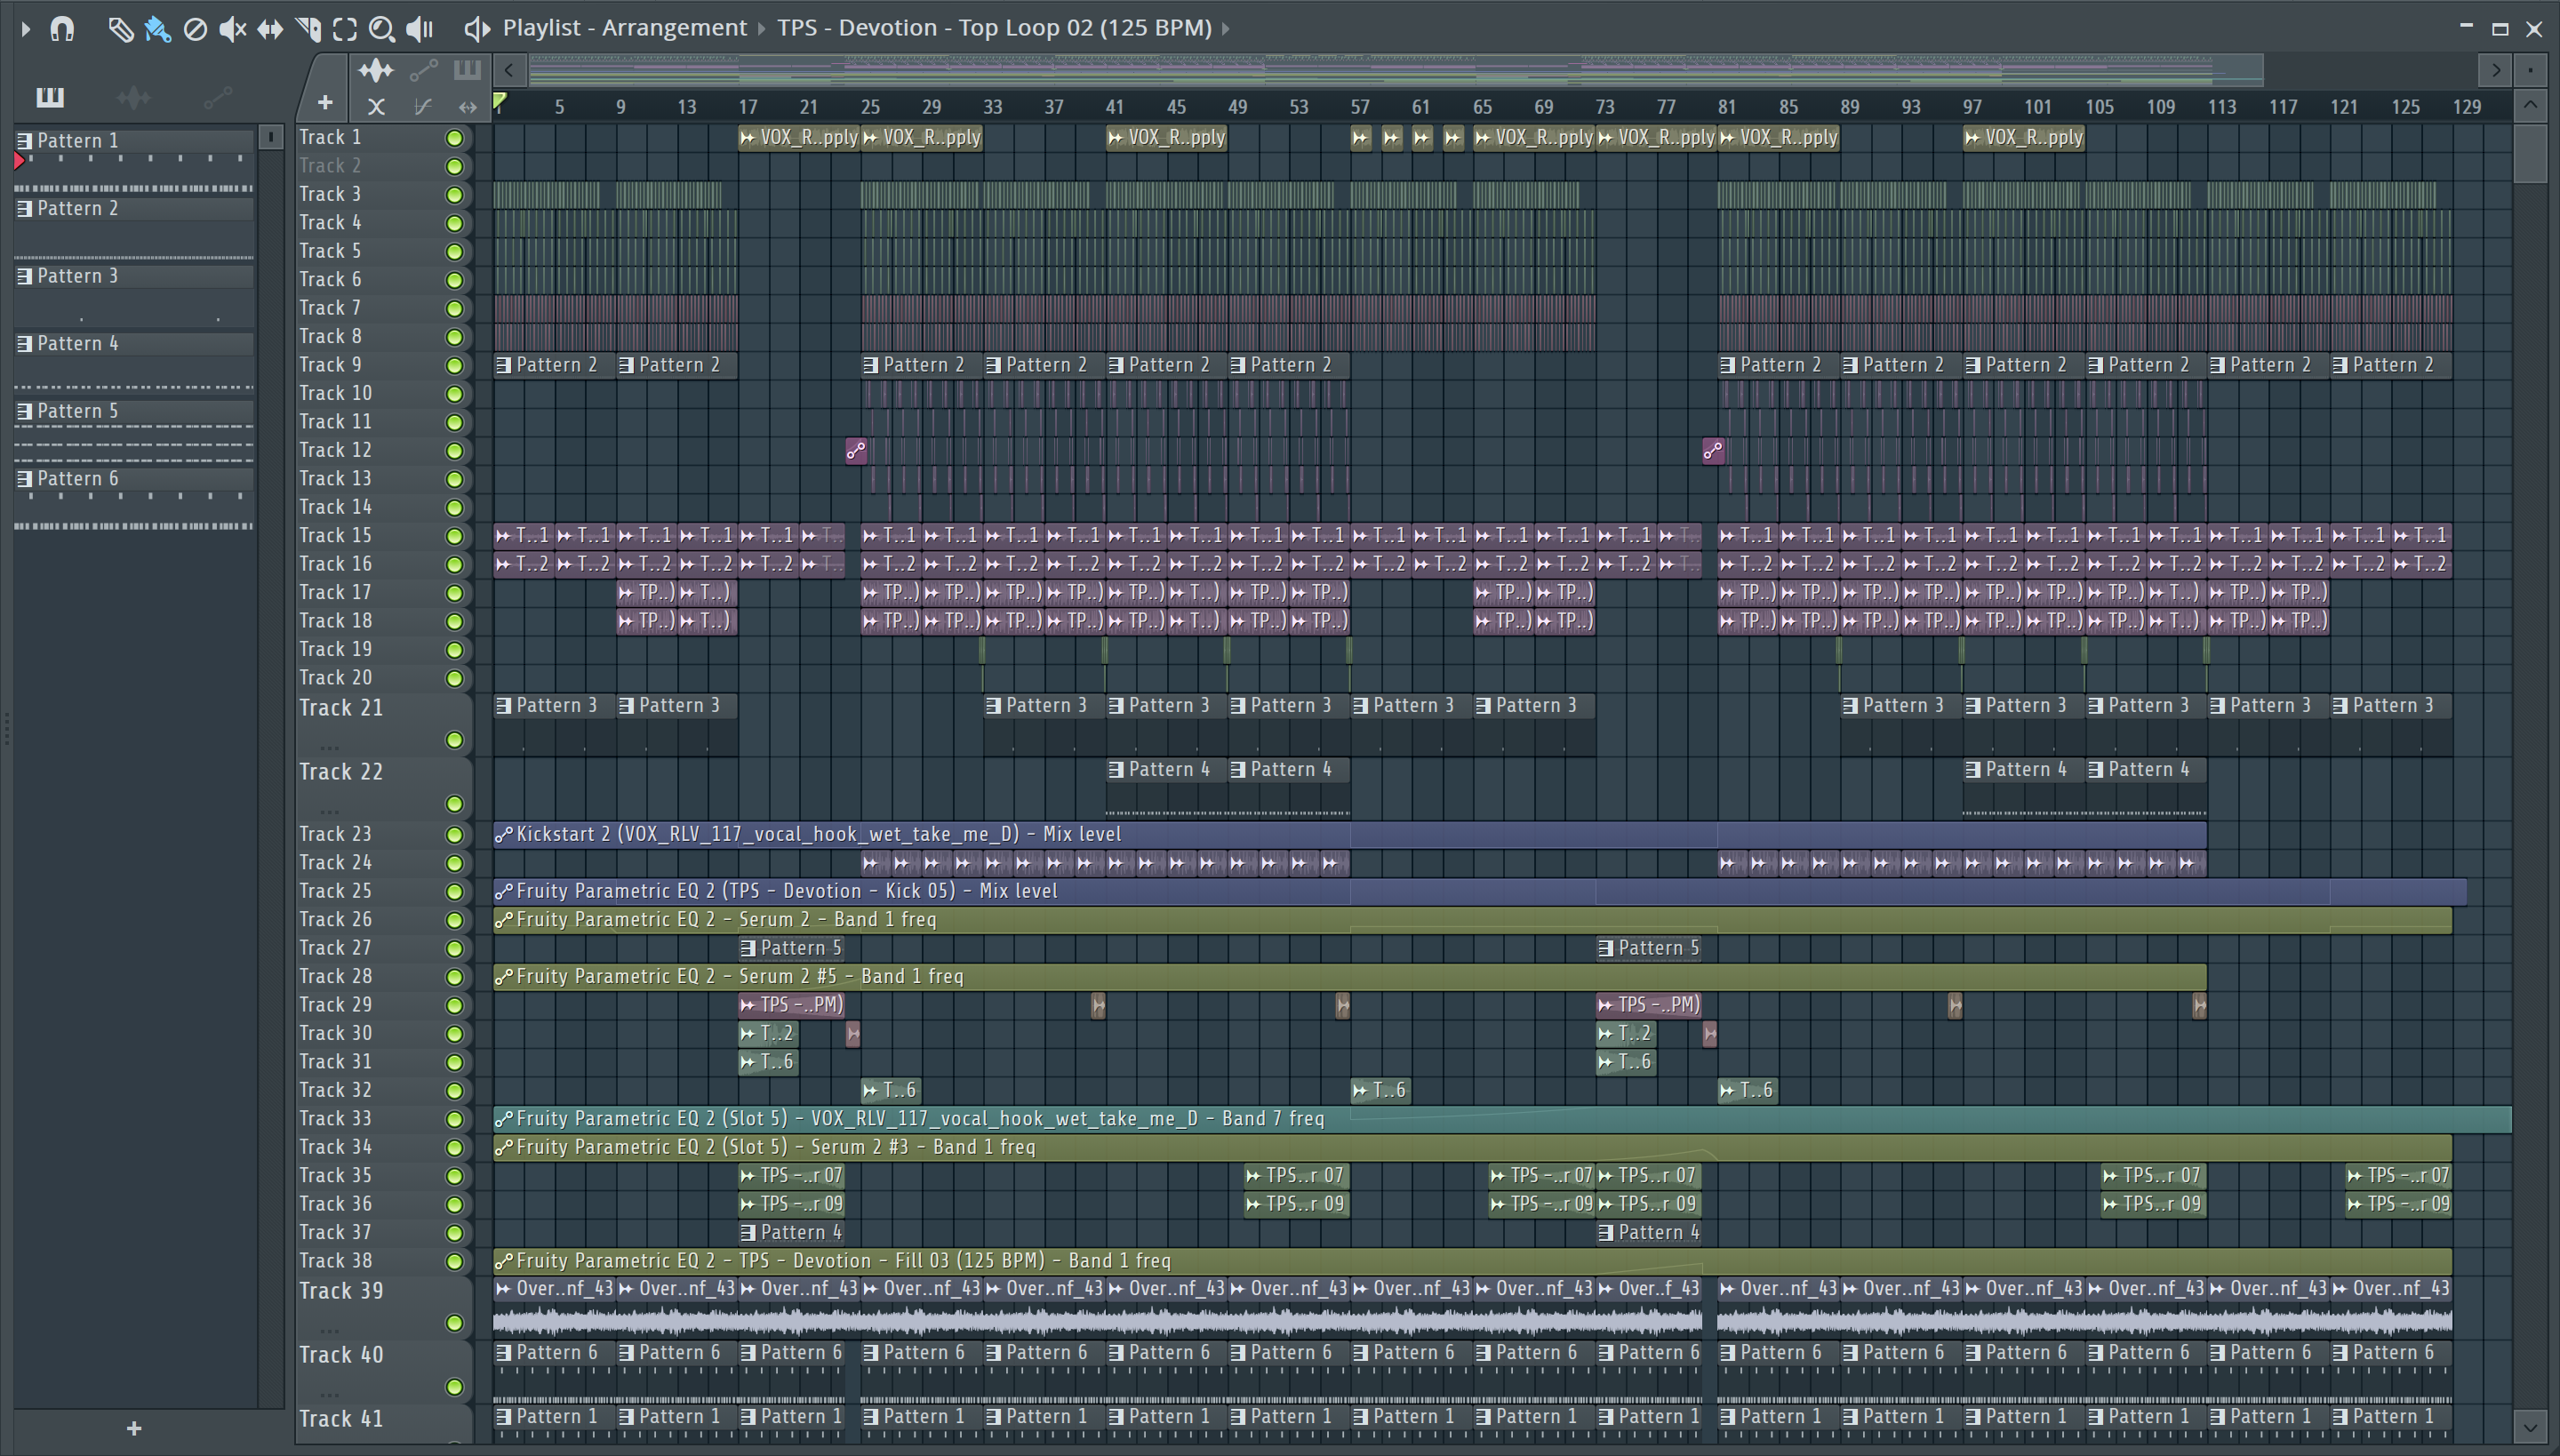Click the vertical scrollbar thumb
The width and height of the screenshot is (2560, 1456).
(2530, 153)
